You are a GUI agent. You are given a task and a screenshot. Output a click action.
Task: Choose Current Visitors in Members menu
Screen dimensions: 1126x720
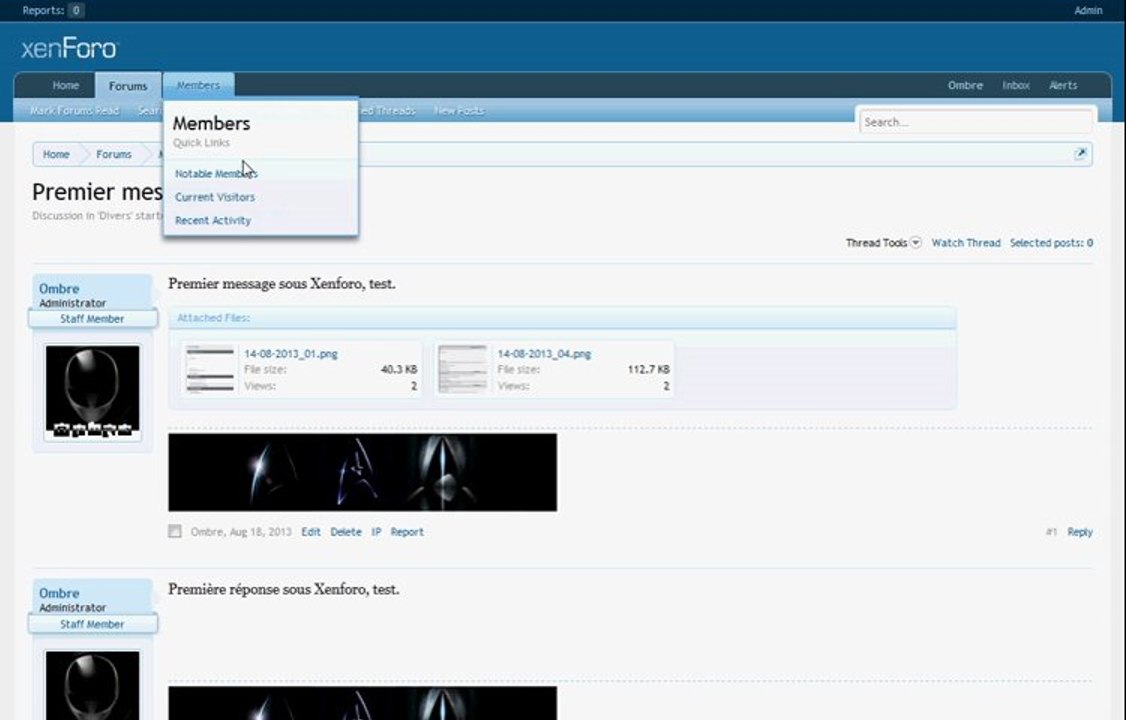[215, 197]
